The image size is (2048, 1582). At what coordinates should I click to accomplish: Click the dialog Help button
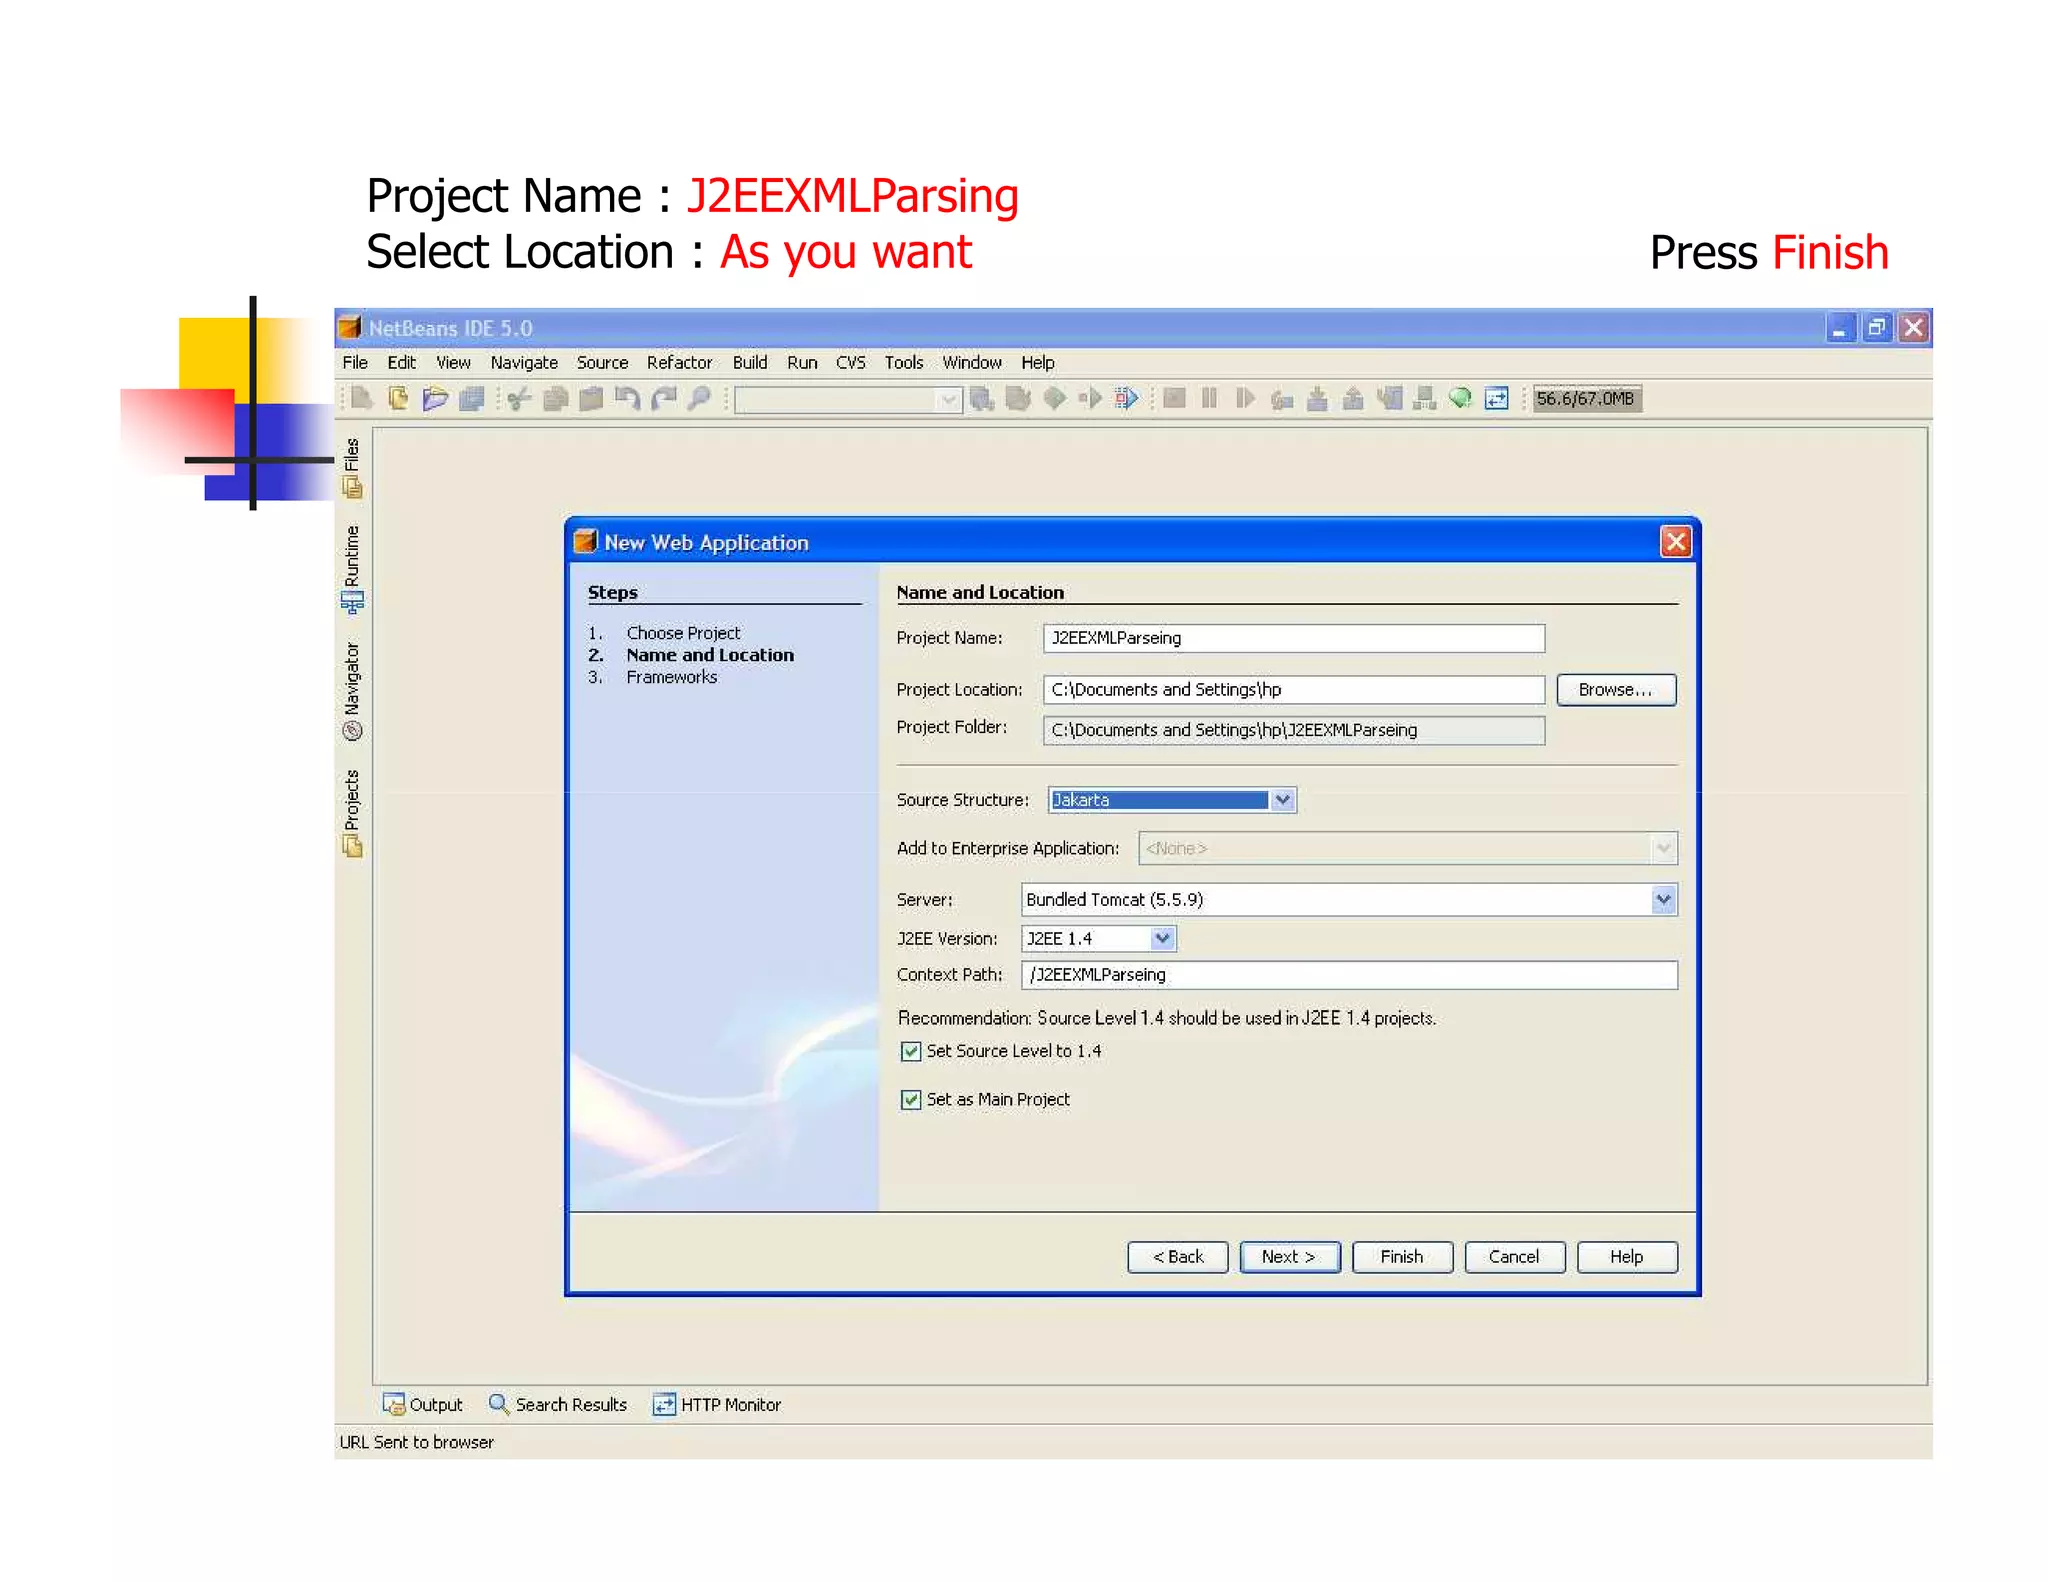tap(1626, 1257)
